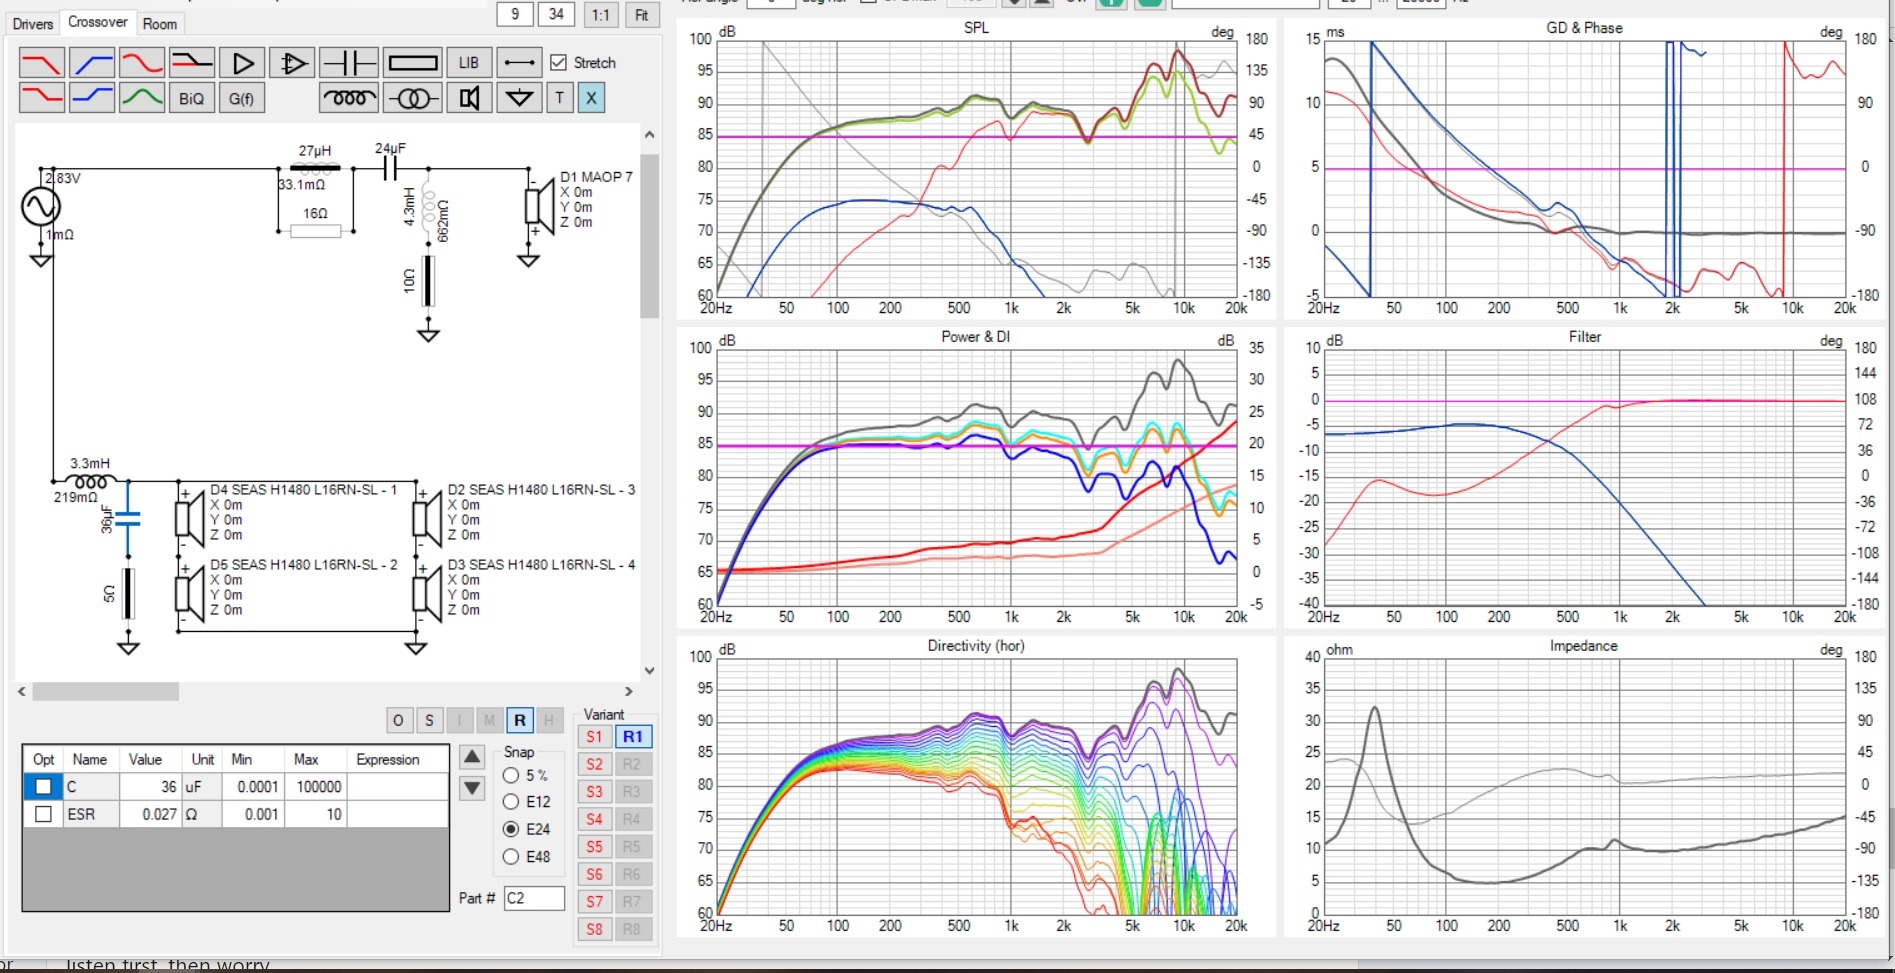The height and width of the screenshot is (973, 1895).
Task: Click the schematic horizontal scroll-right arrow
Action: pos(628,691)
